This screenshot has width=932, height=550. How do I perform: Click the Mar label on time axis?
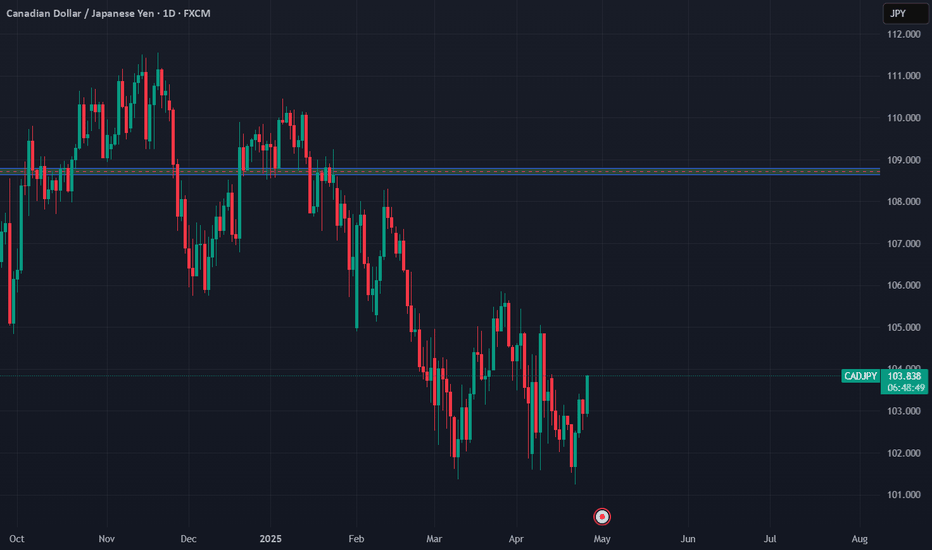click(434, 539)
